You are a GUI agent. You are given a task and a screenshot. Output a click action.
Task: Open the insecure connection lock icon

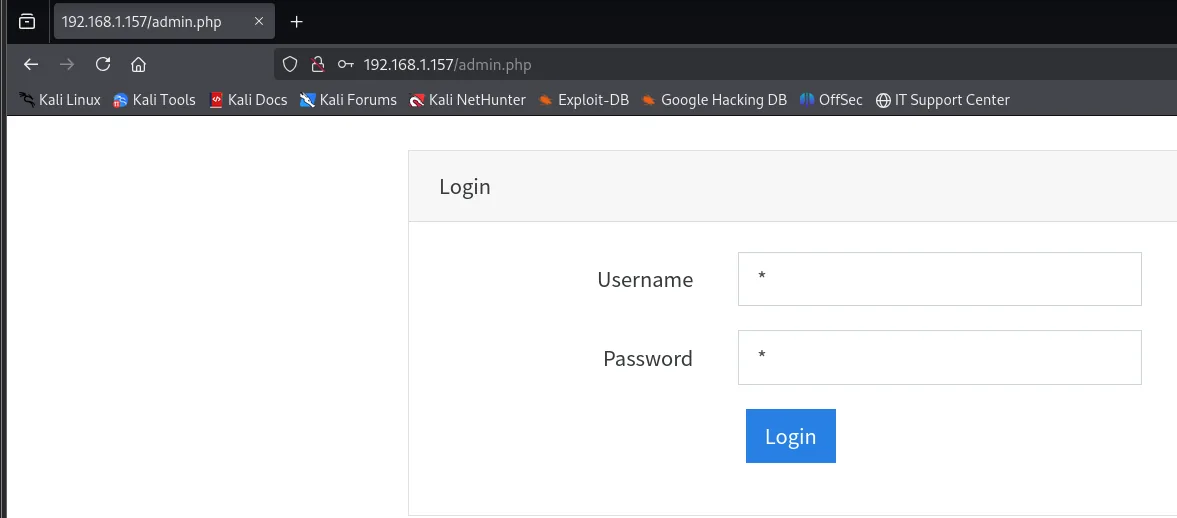(x=318, y=65)
